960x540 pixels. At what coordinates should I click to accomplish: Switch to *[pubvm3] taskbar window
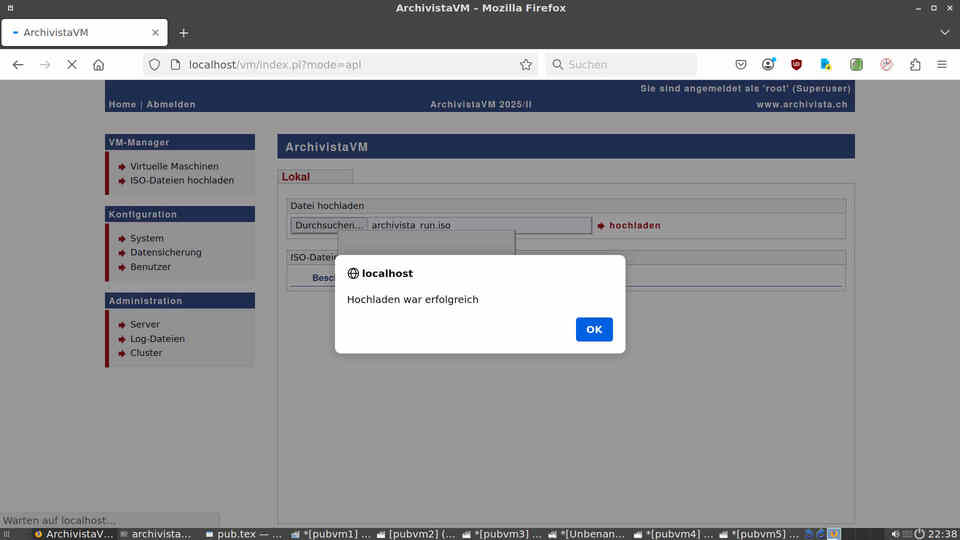pos(502,534)
